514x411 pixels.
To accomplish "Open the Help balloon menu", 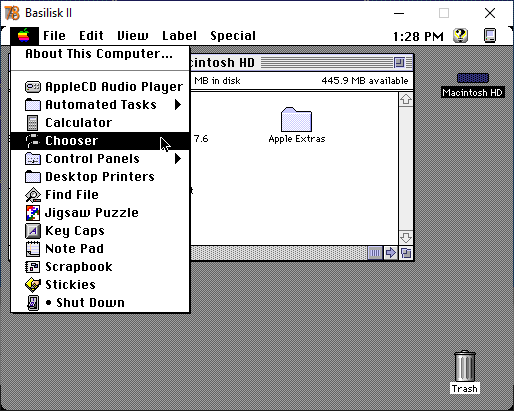I will pos(461,36).
